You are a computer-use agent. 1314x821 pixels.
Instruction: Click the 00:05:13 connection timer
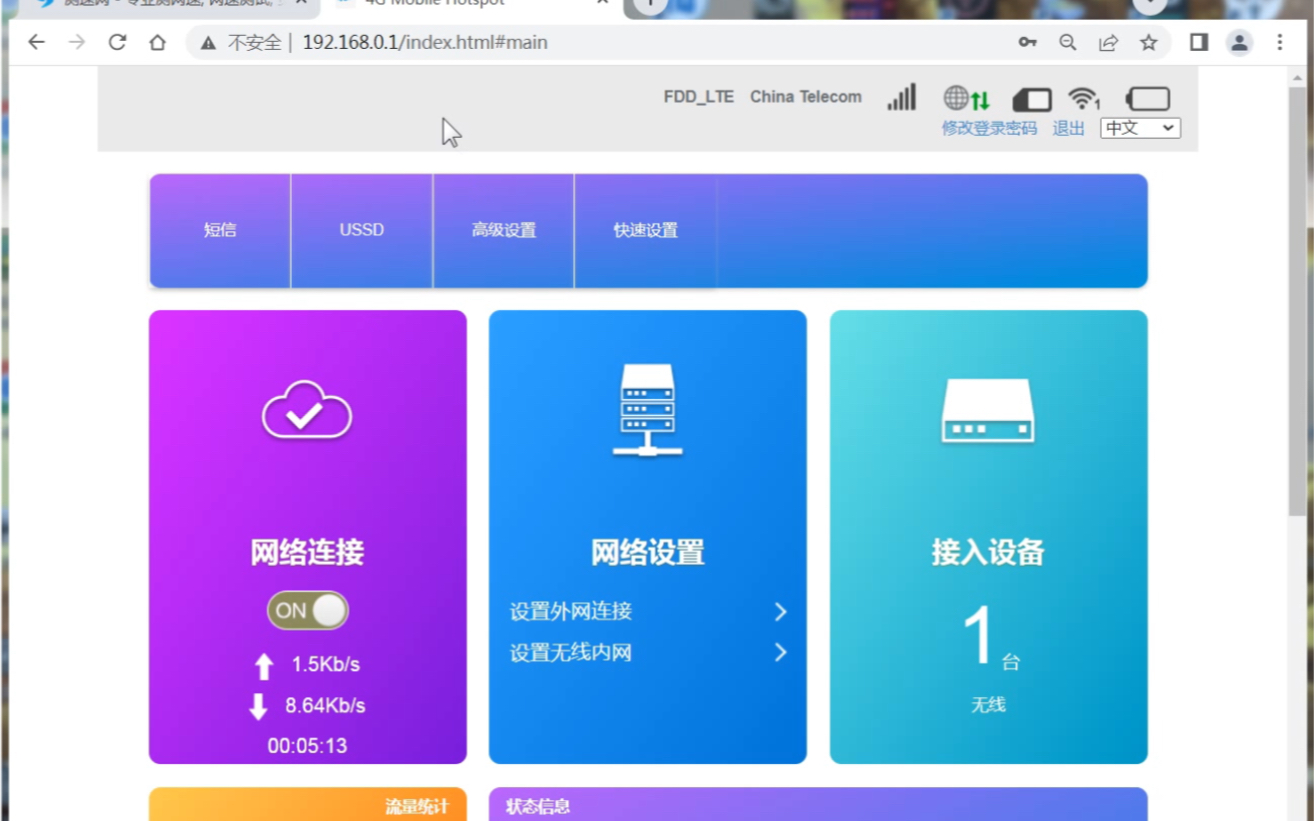[x=307, y=746]
